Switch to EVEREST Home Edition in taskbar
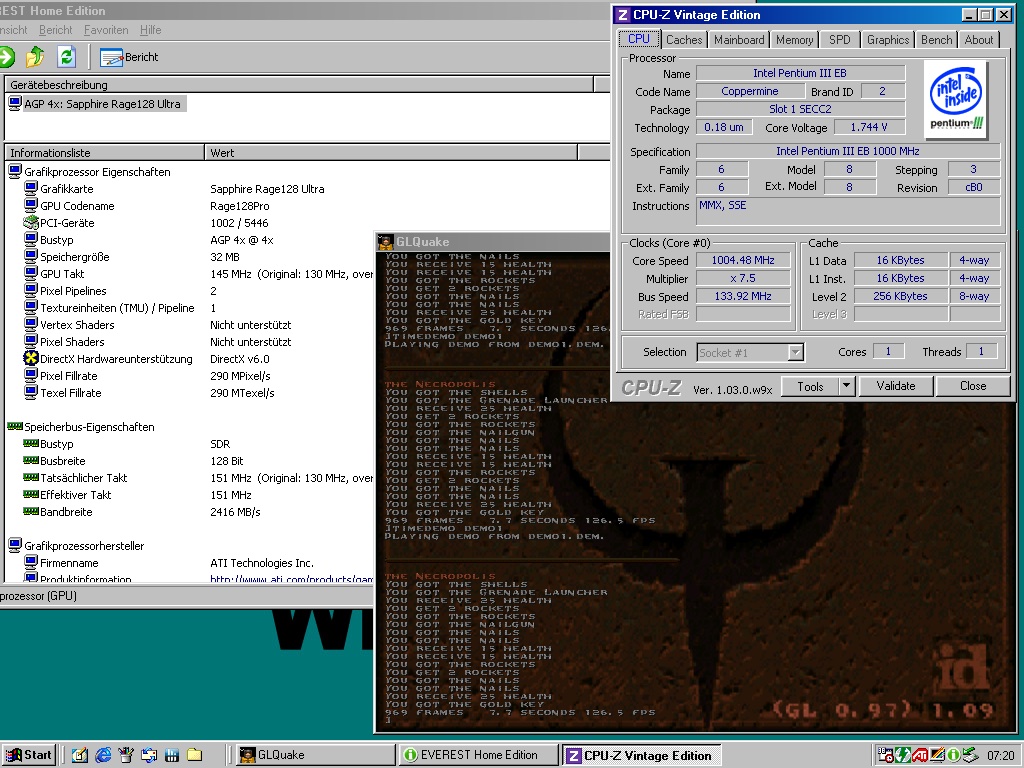This screenshot has height=768, width=1024. [x=479, y=755]
